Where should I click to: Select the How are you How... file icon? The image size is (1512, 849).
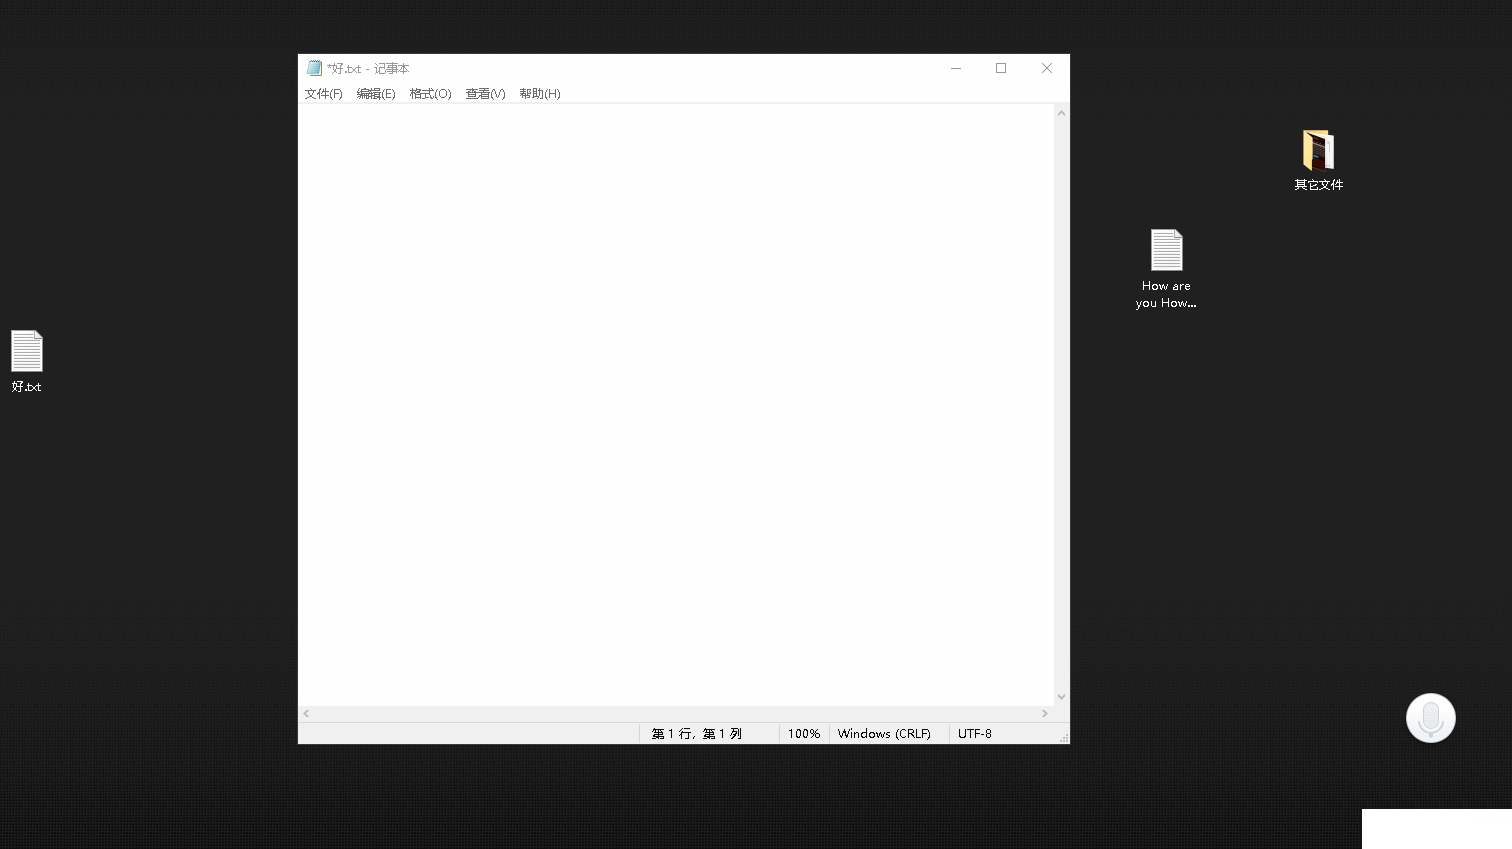(x=1166, y=269)
